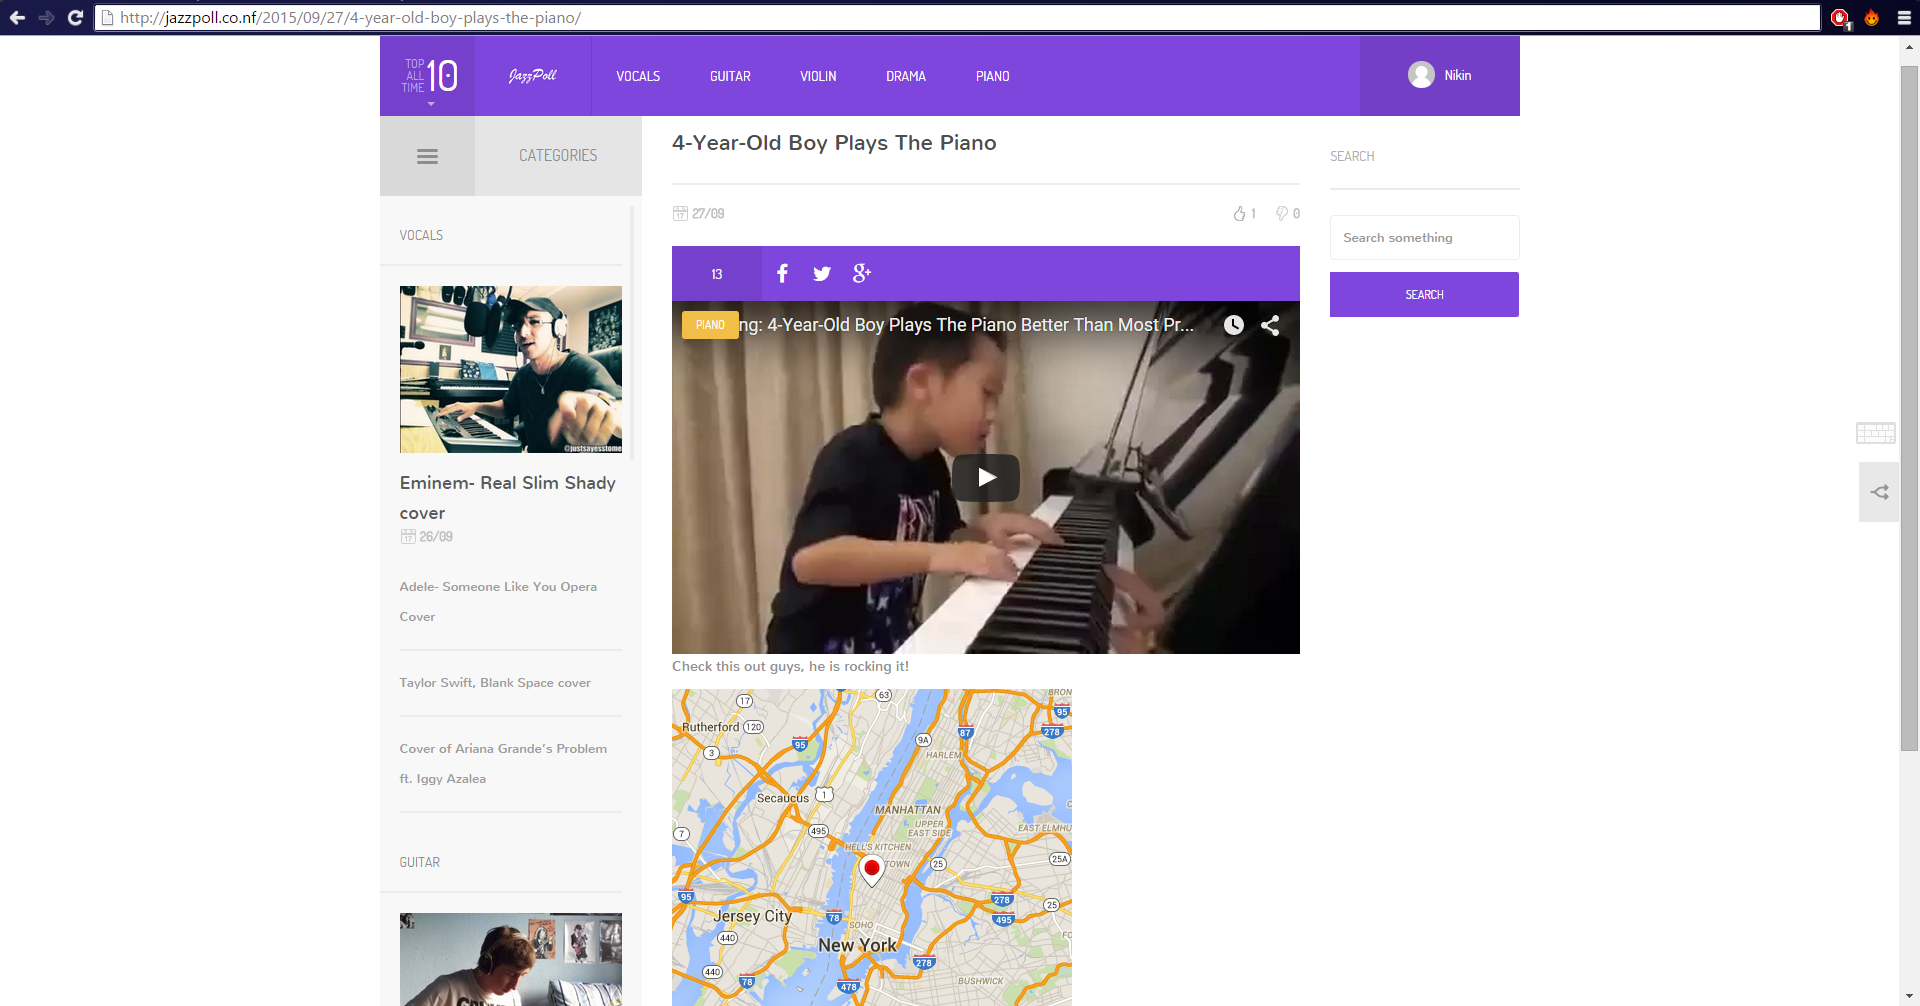Click the sidebar list scrollbar
This screenshot has height=1006, width=1920.
[633, 332]
